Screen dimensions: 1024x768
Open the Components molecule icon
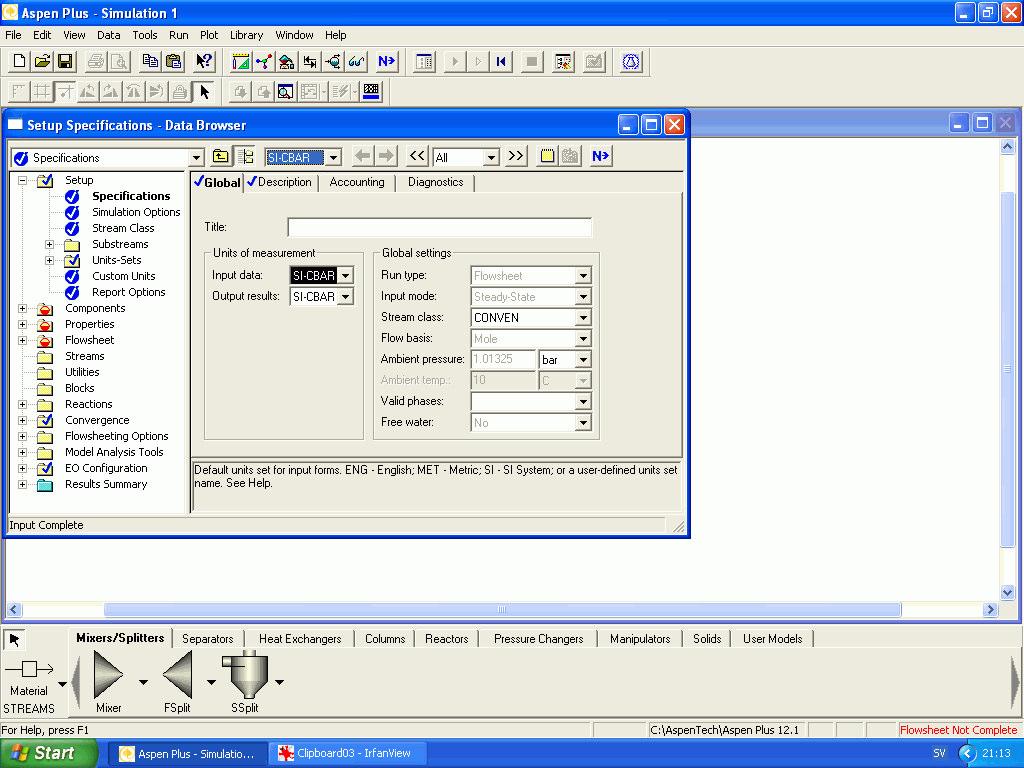pyautogui.click(x=264, y=61)
